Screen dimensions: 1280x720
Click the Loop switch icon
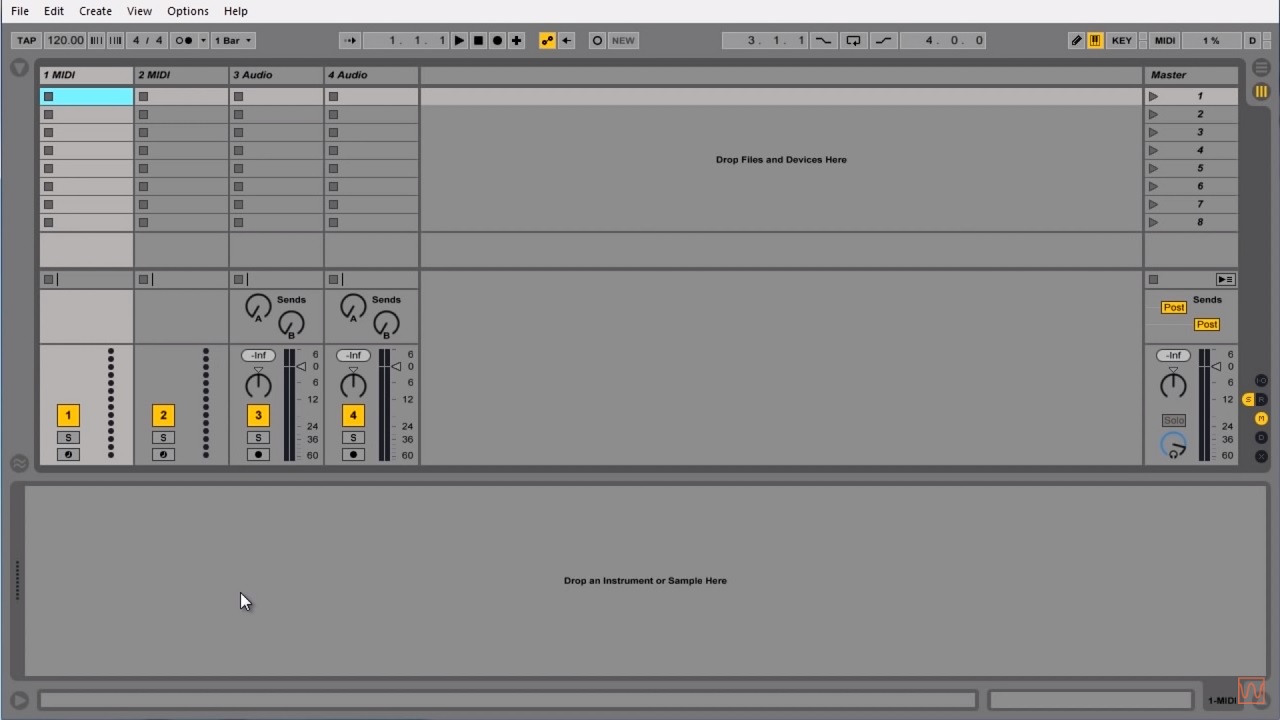click(853, 41)
